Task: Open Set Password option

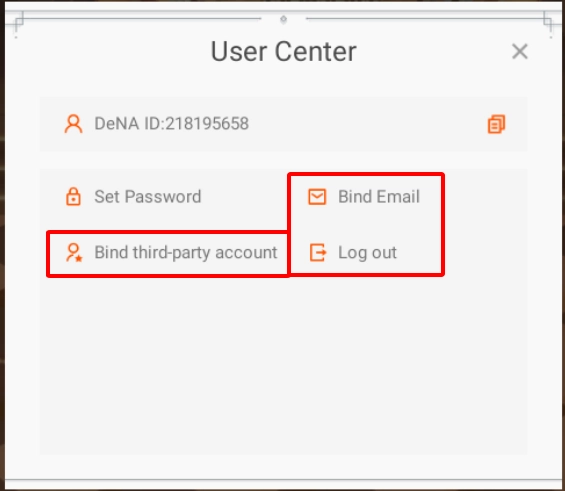Action: click(x=148, y=197)
